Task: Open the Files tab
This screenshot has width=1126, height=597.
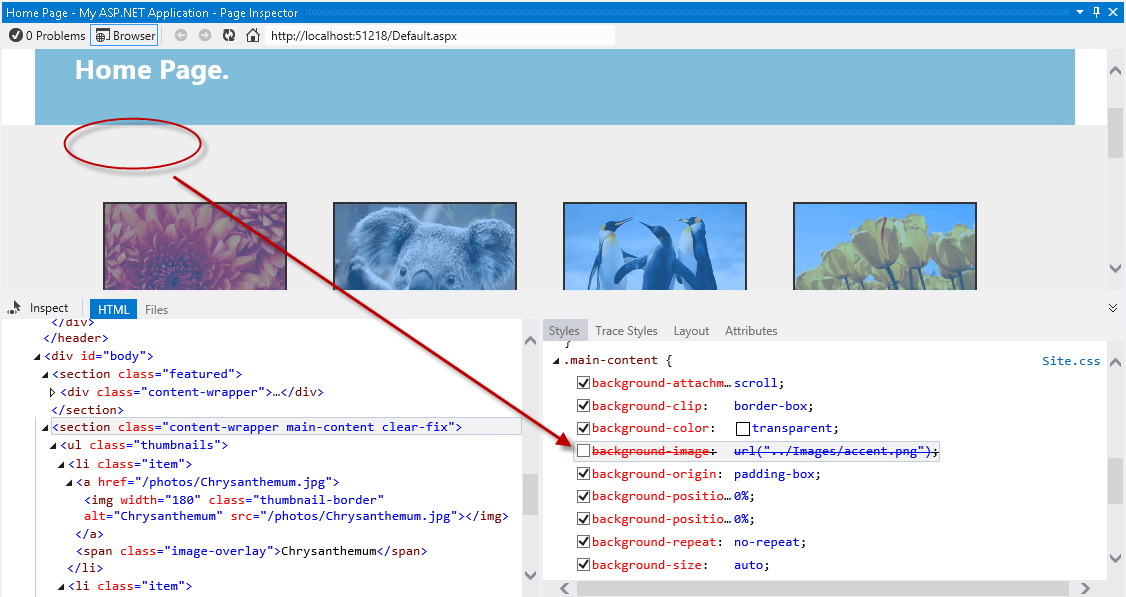Action: point(156,309)
